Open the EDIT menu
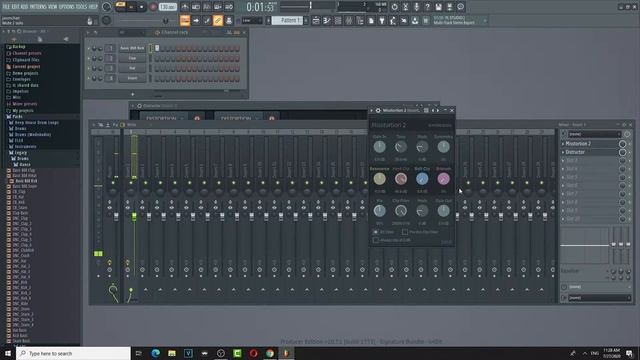Viewport: 640px width, 360px height. click(15, 7)
